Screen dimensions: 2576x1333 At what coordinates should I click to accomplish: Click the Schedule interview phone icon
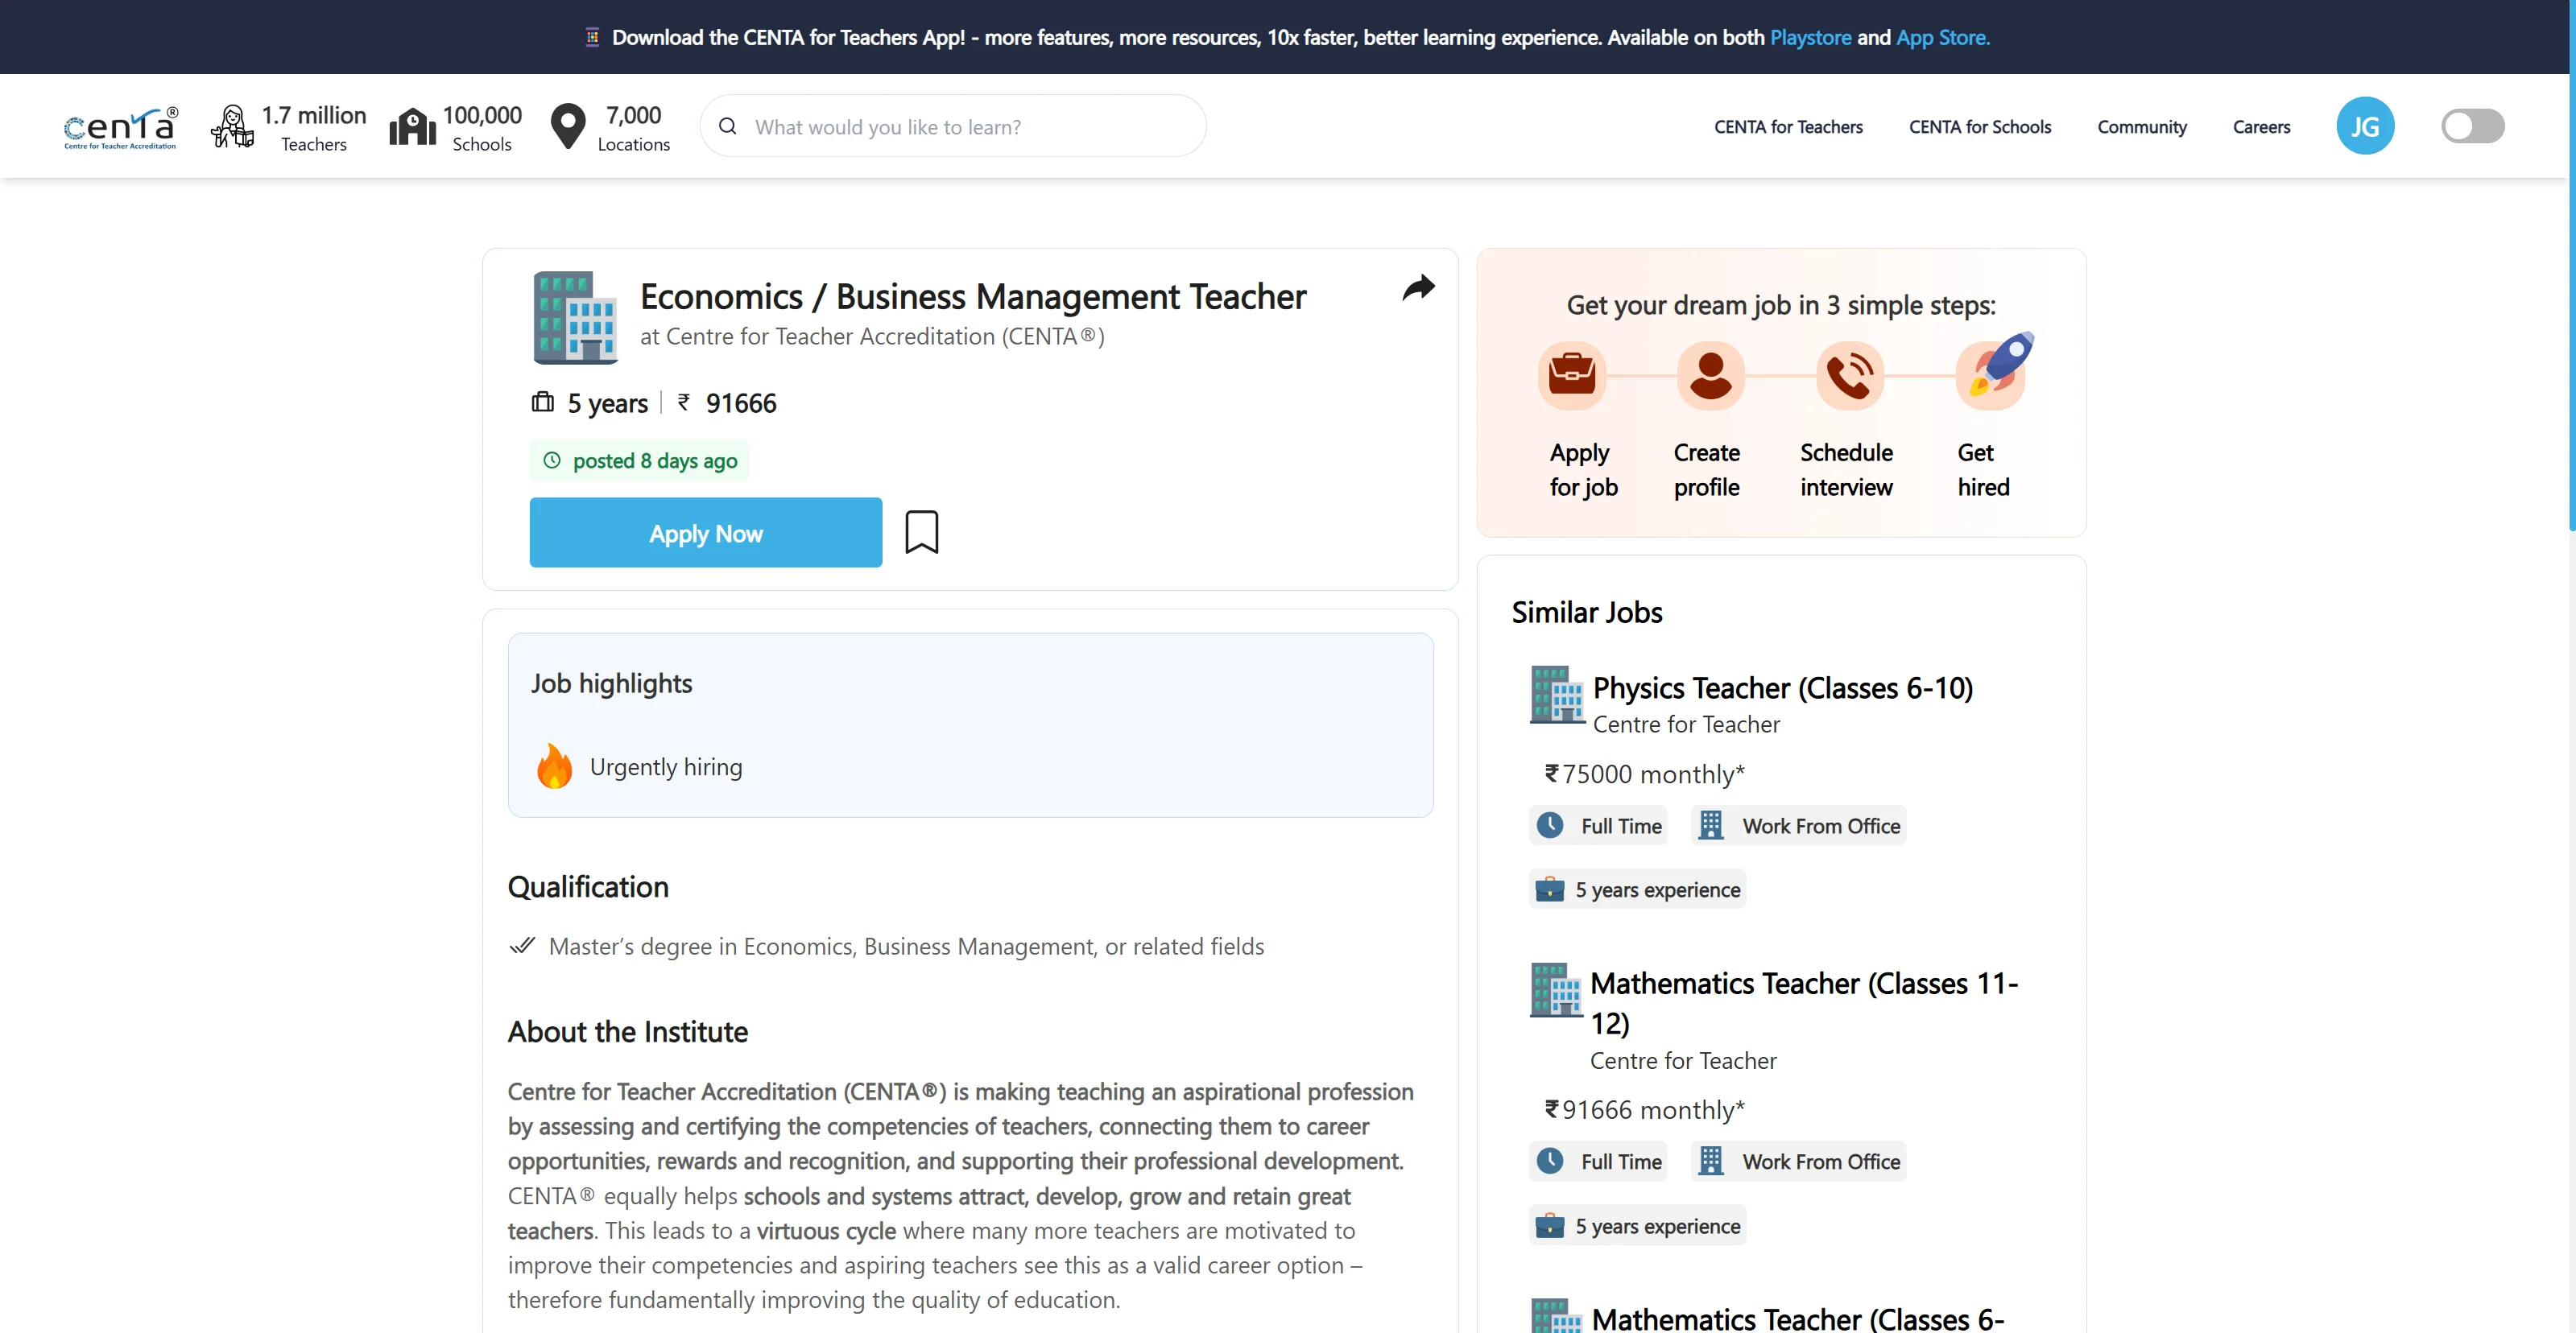coord(1849,375)
